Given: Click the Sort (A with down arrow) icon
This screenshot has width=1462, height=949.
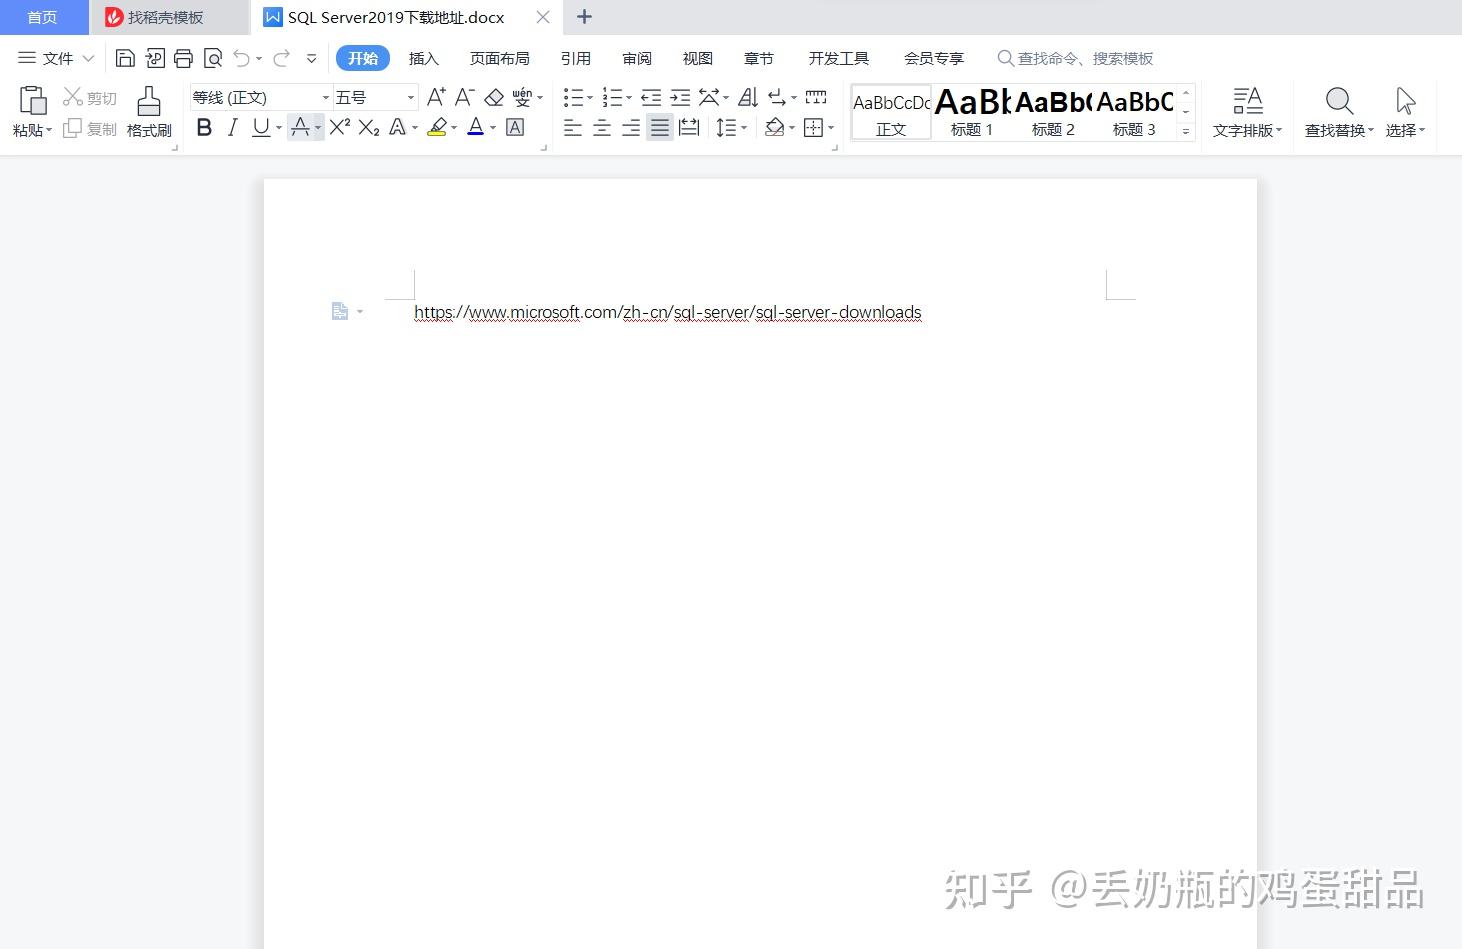Looking at the screenshot, I should [x=748, y=97].
